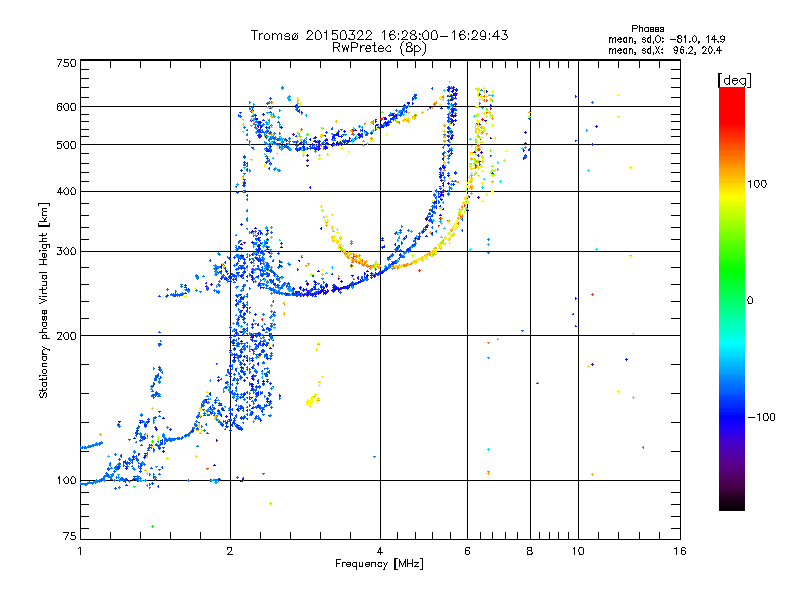Click the y-axis tick label '300'

[x=67, y=251]
